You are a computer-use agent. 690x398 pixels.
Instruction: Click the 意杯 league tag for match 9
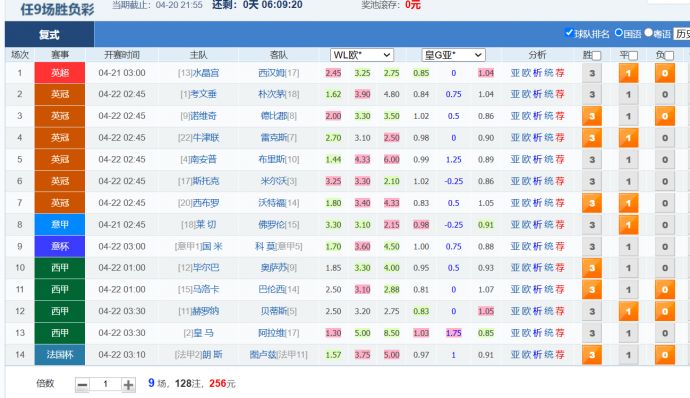click(x=60, y=247)
